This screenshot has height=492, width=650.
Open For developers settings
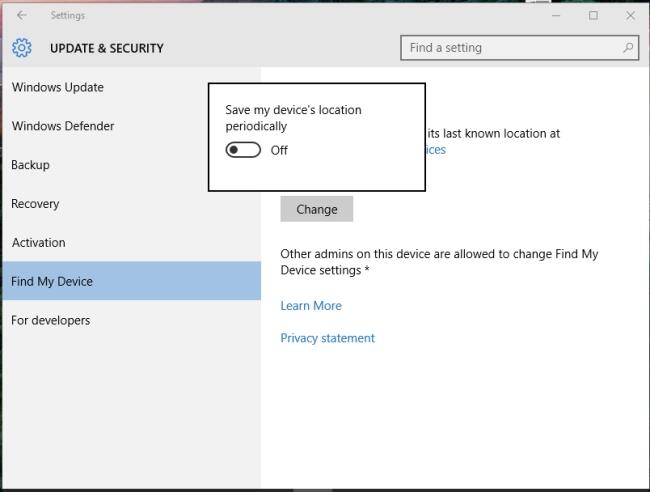50,321
